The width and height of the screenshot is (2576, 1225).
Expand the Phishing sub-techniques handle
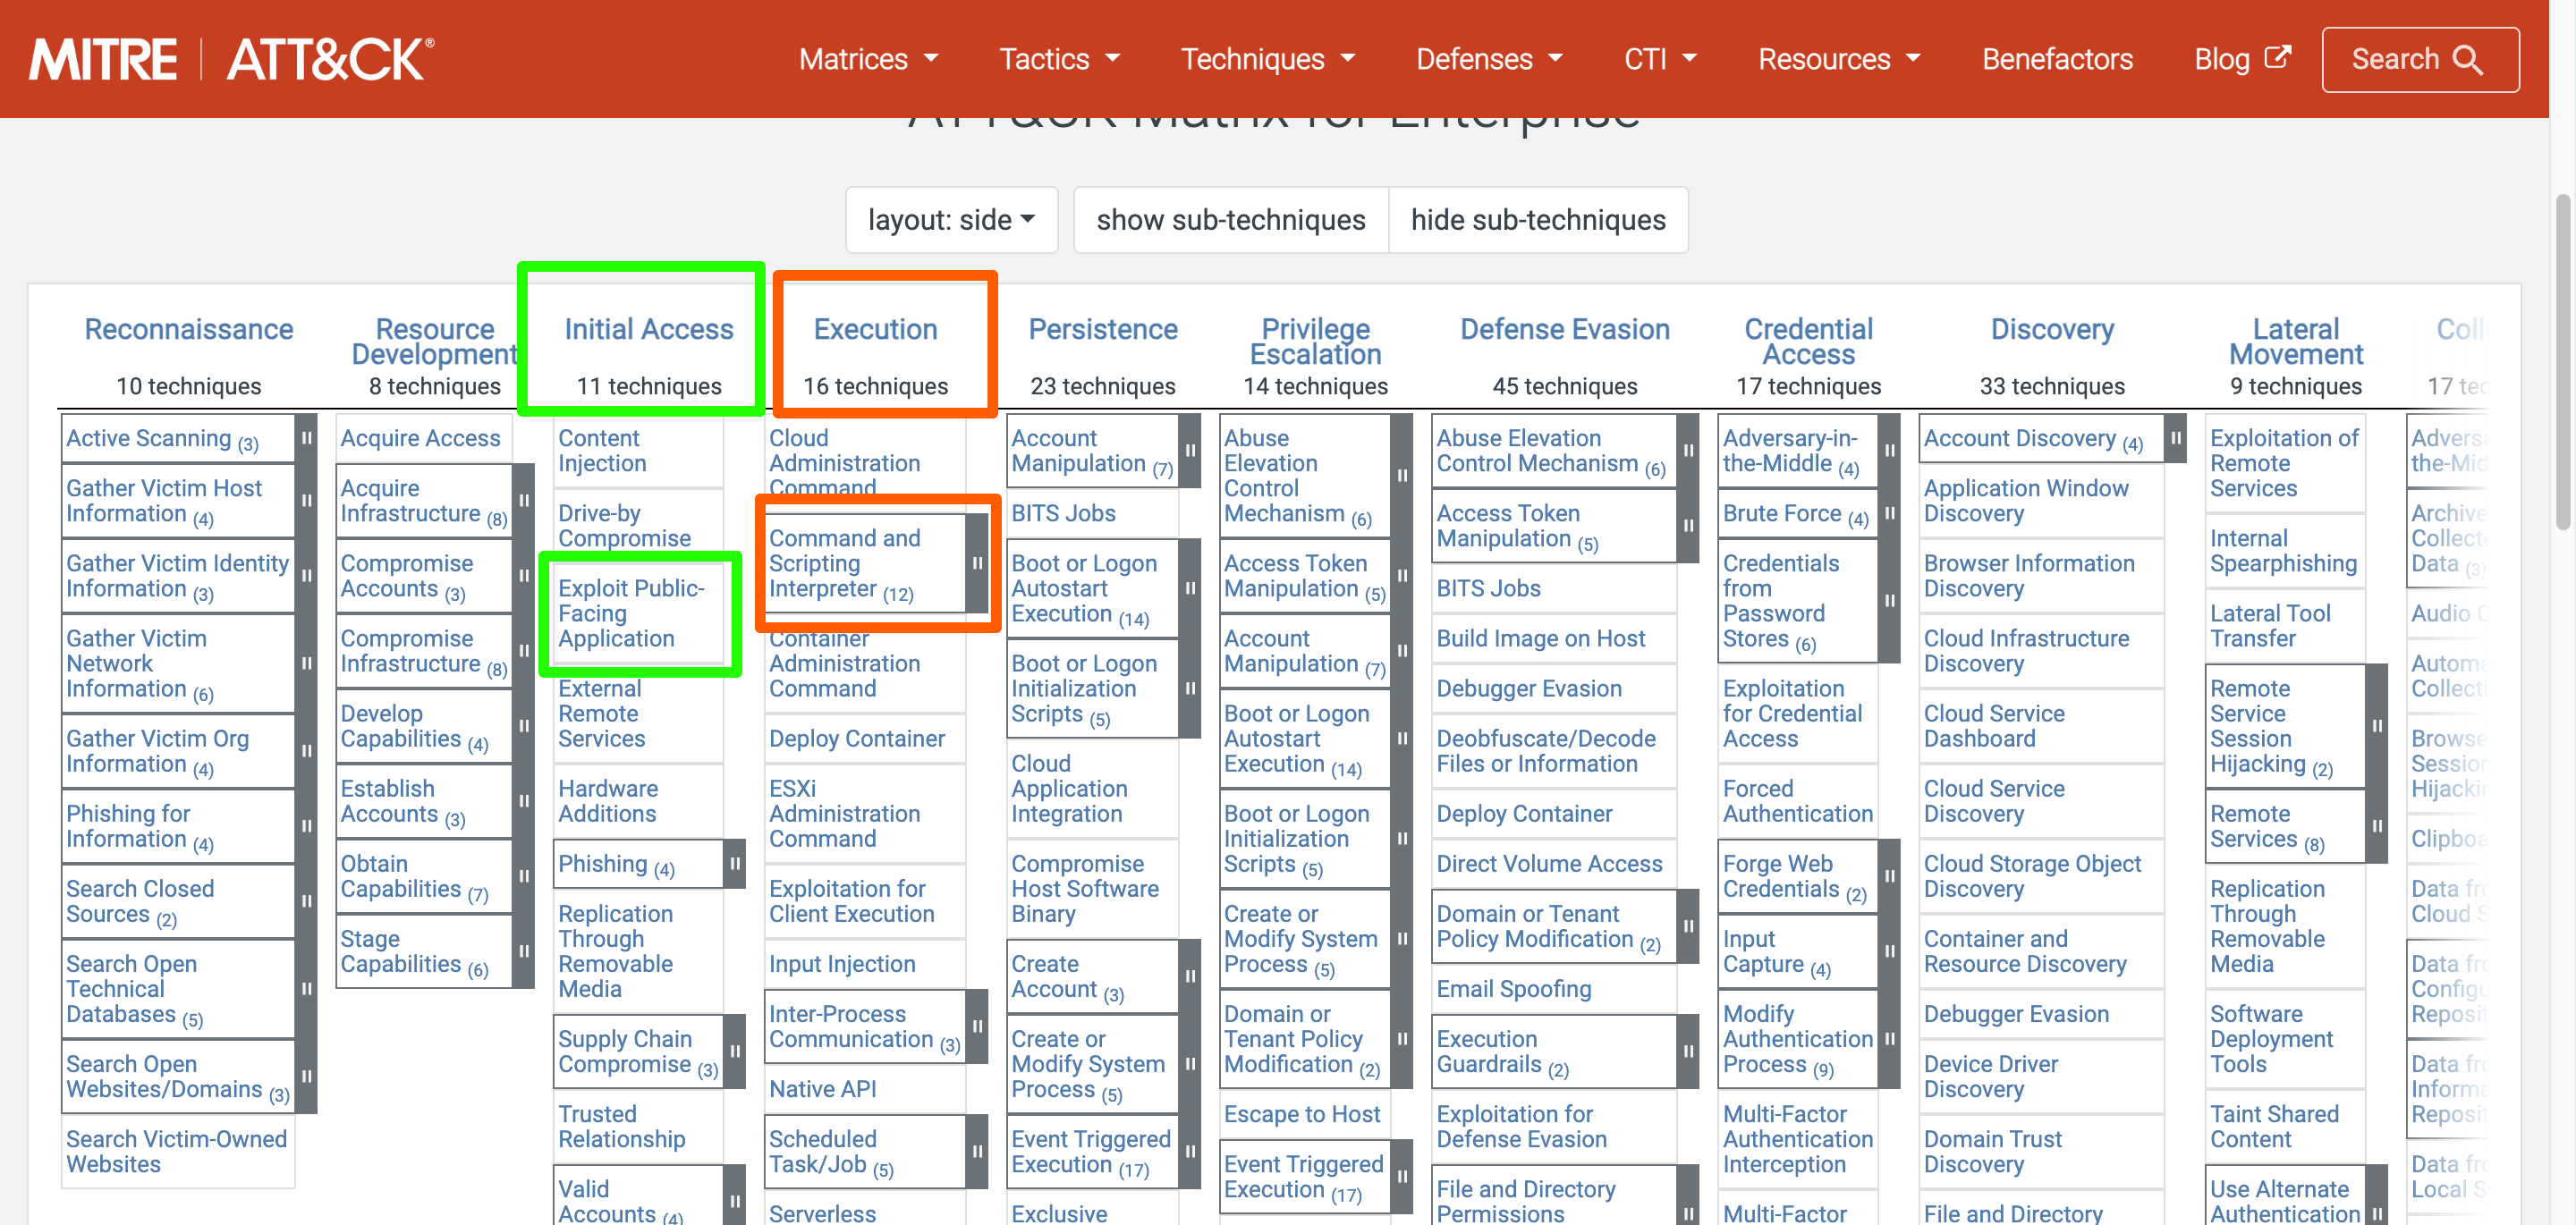[x=735, y=864]
